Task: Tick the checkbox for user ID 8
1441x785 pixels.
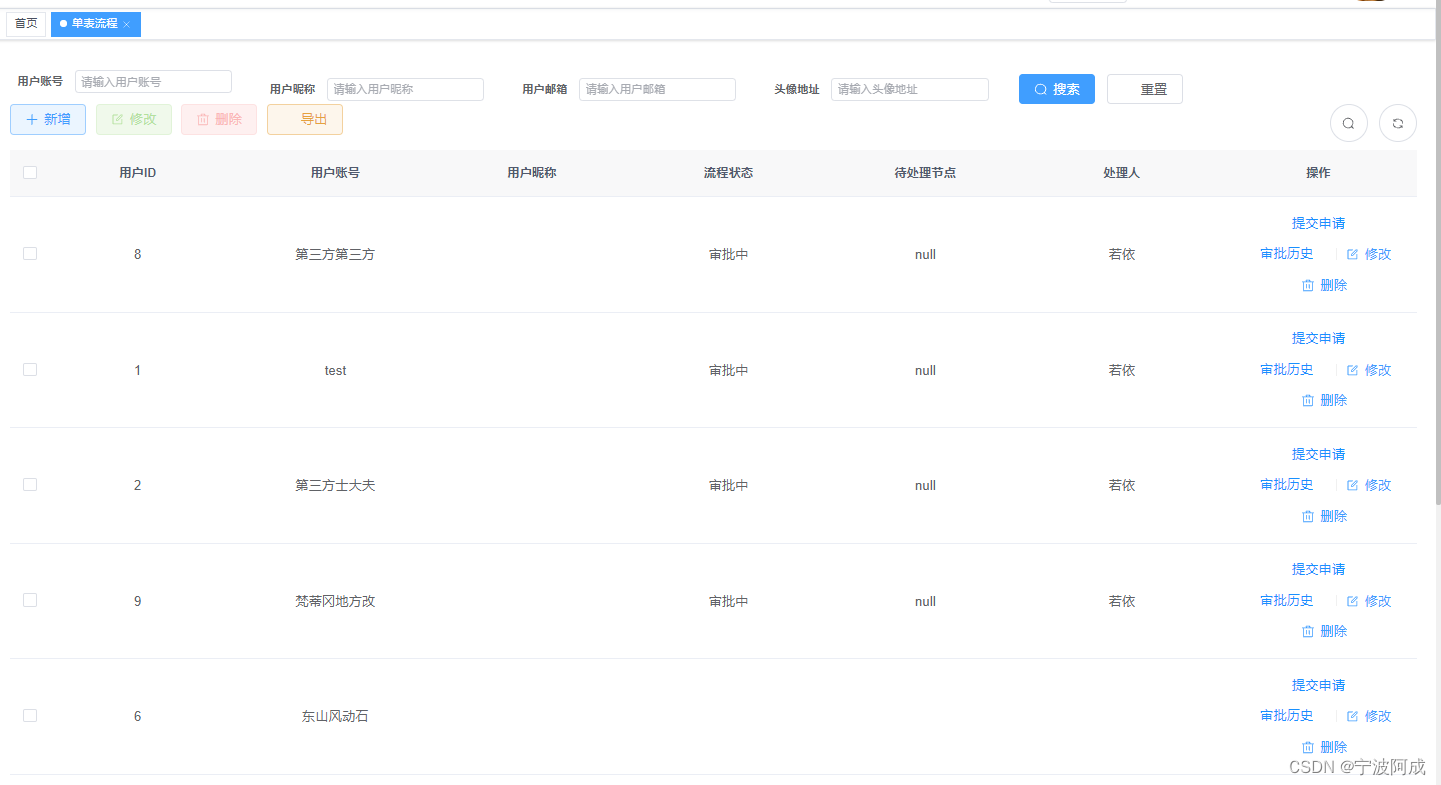Action: [x=30, y=254]
